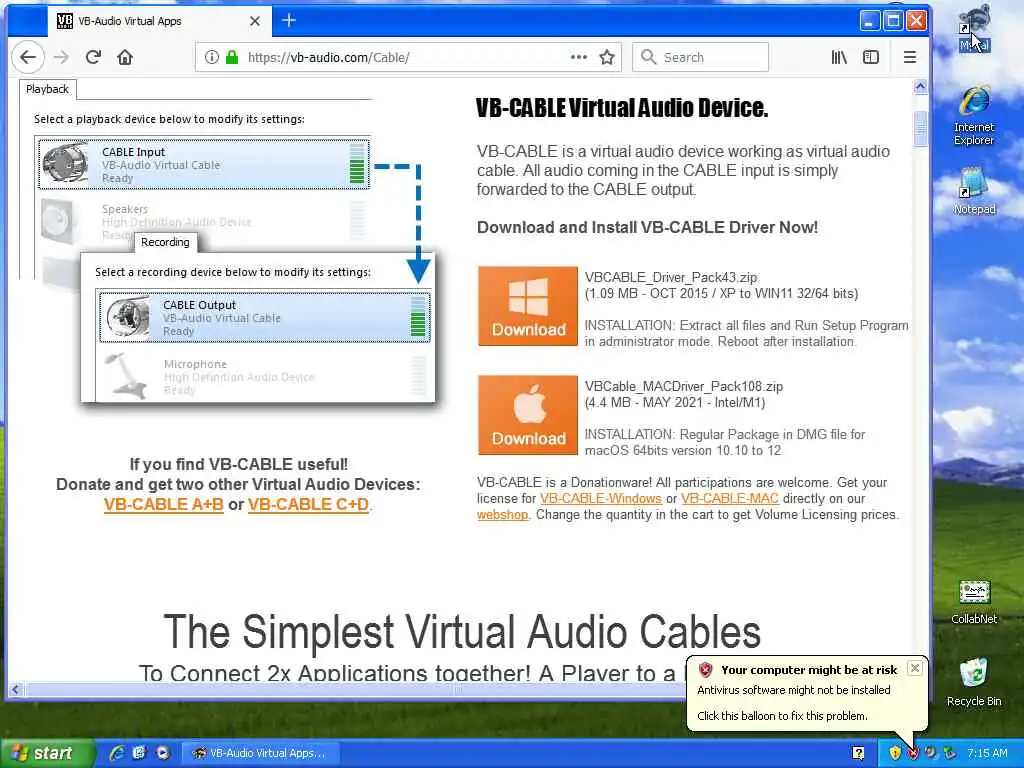Screen dimensions: 1024x768
Task: Open the VB-CABLE C+D link
Action: pyautogui.click(x=308, y=505)
